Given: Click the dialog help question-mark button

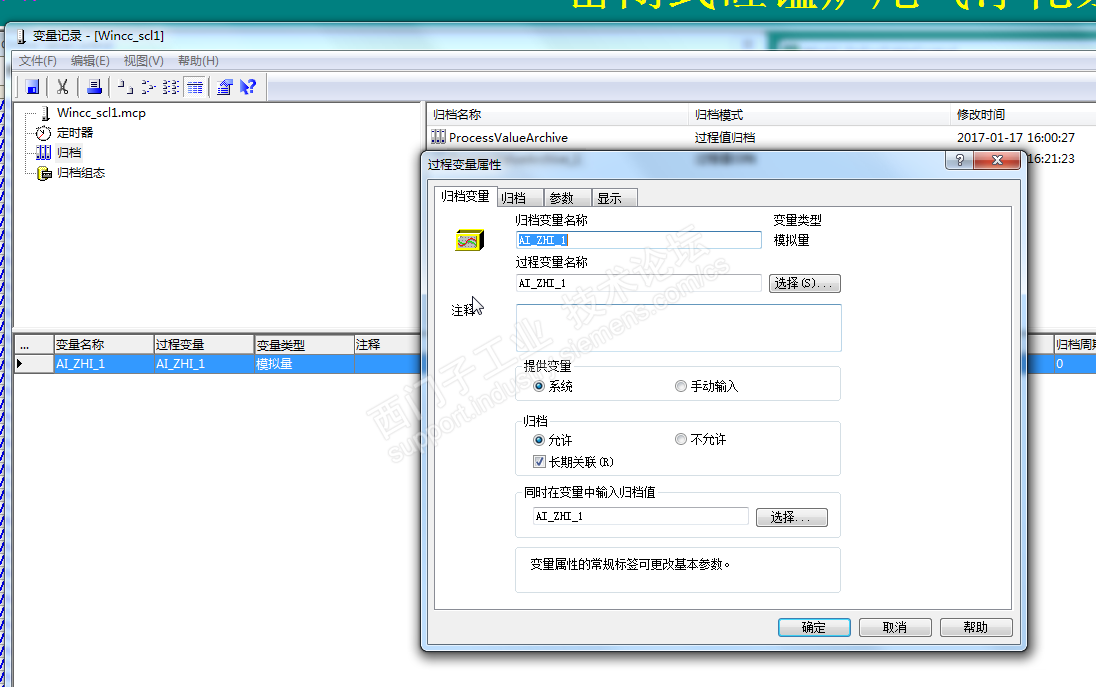Looking at the screenshot, I should [x=960, y=160].
